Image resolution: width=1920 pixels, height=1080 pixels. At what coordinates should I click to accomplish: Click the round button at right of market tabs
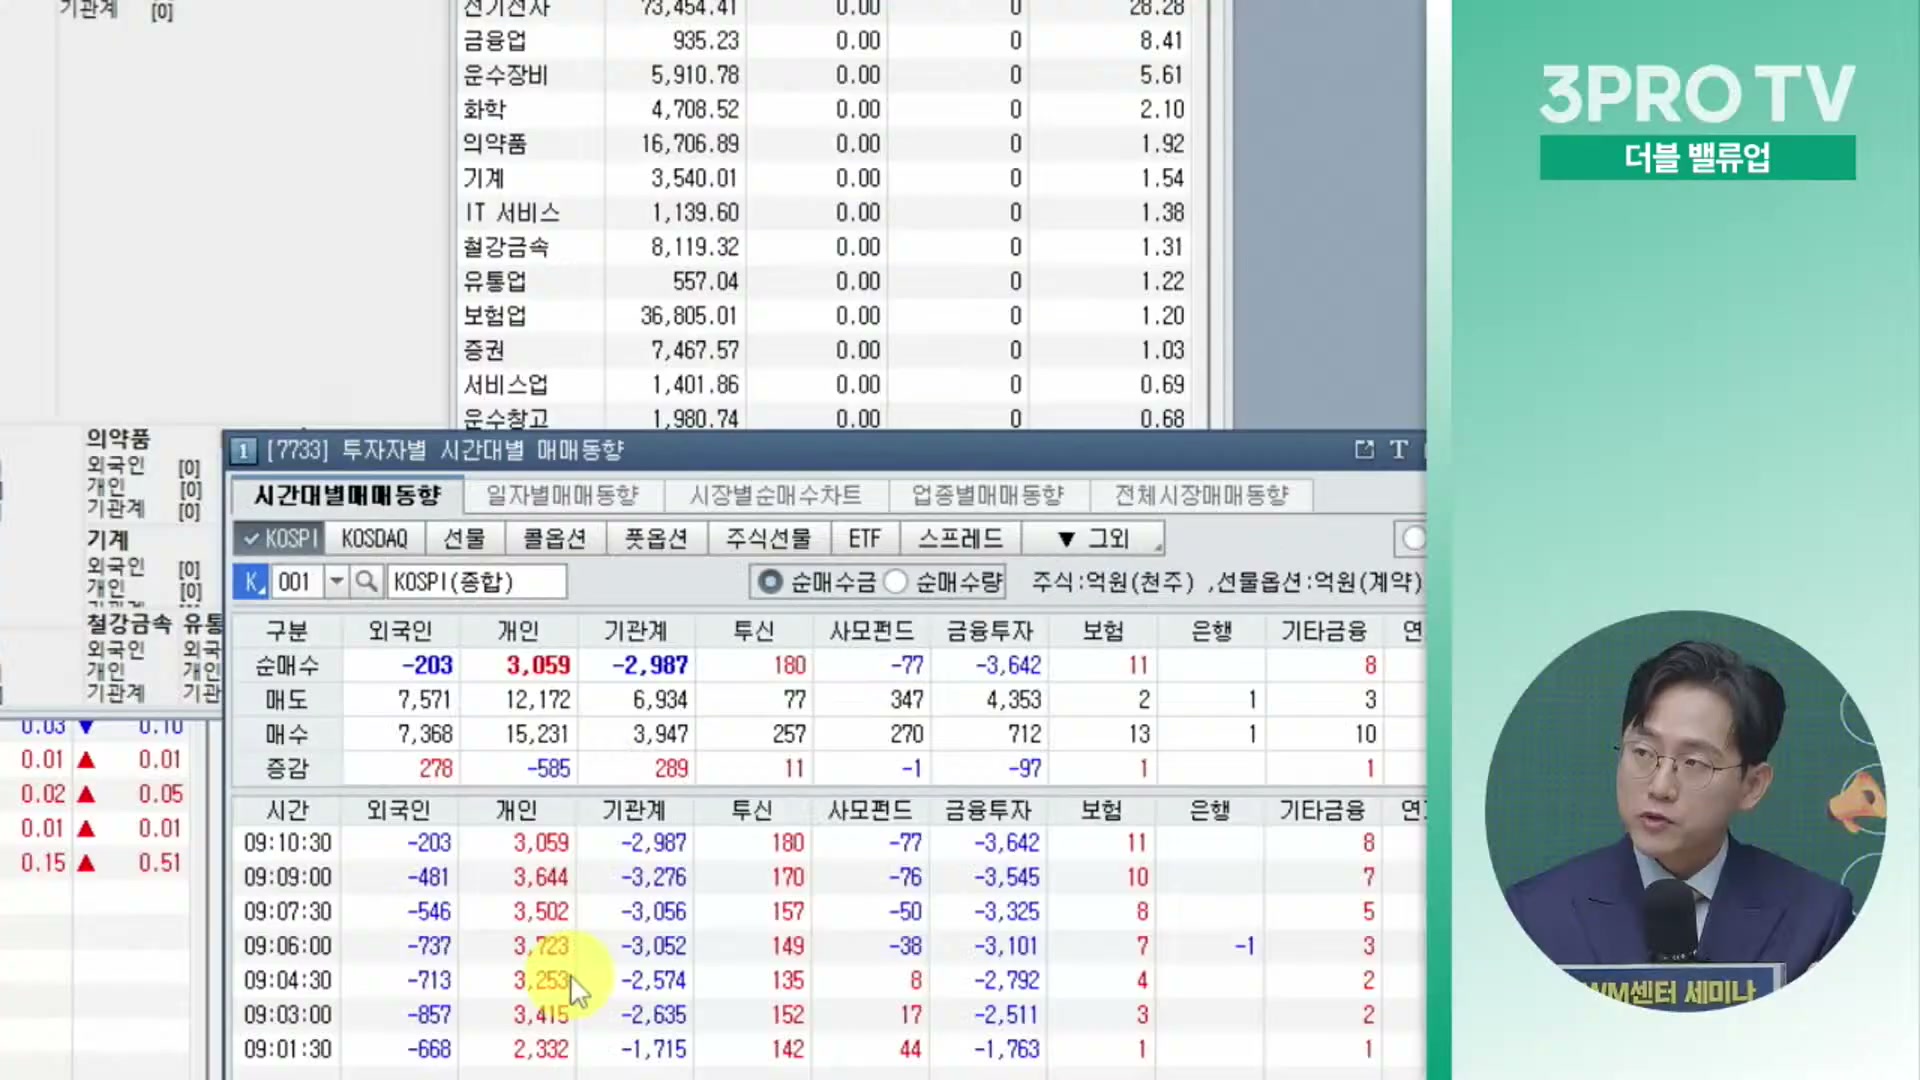pos(1412,539)
